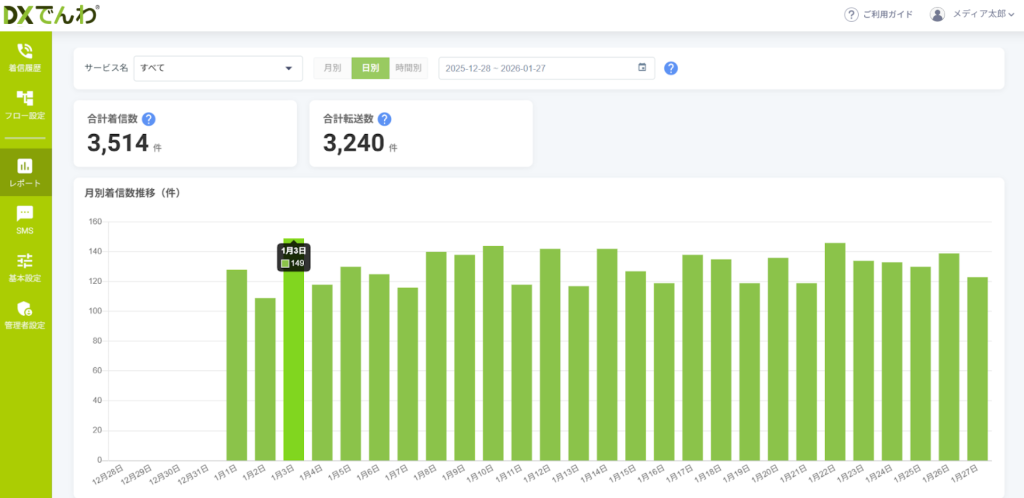Select the レポート report icon in sidebar

25,166
